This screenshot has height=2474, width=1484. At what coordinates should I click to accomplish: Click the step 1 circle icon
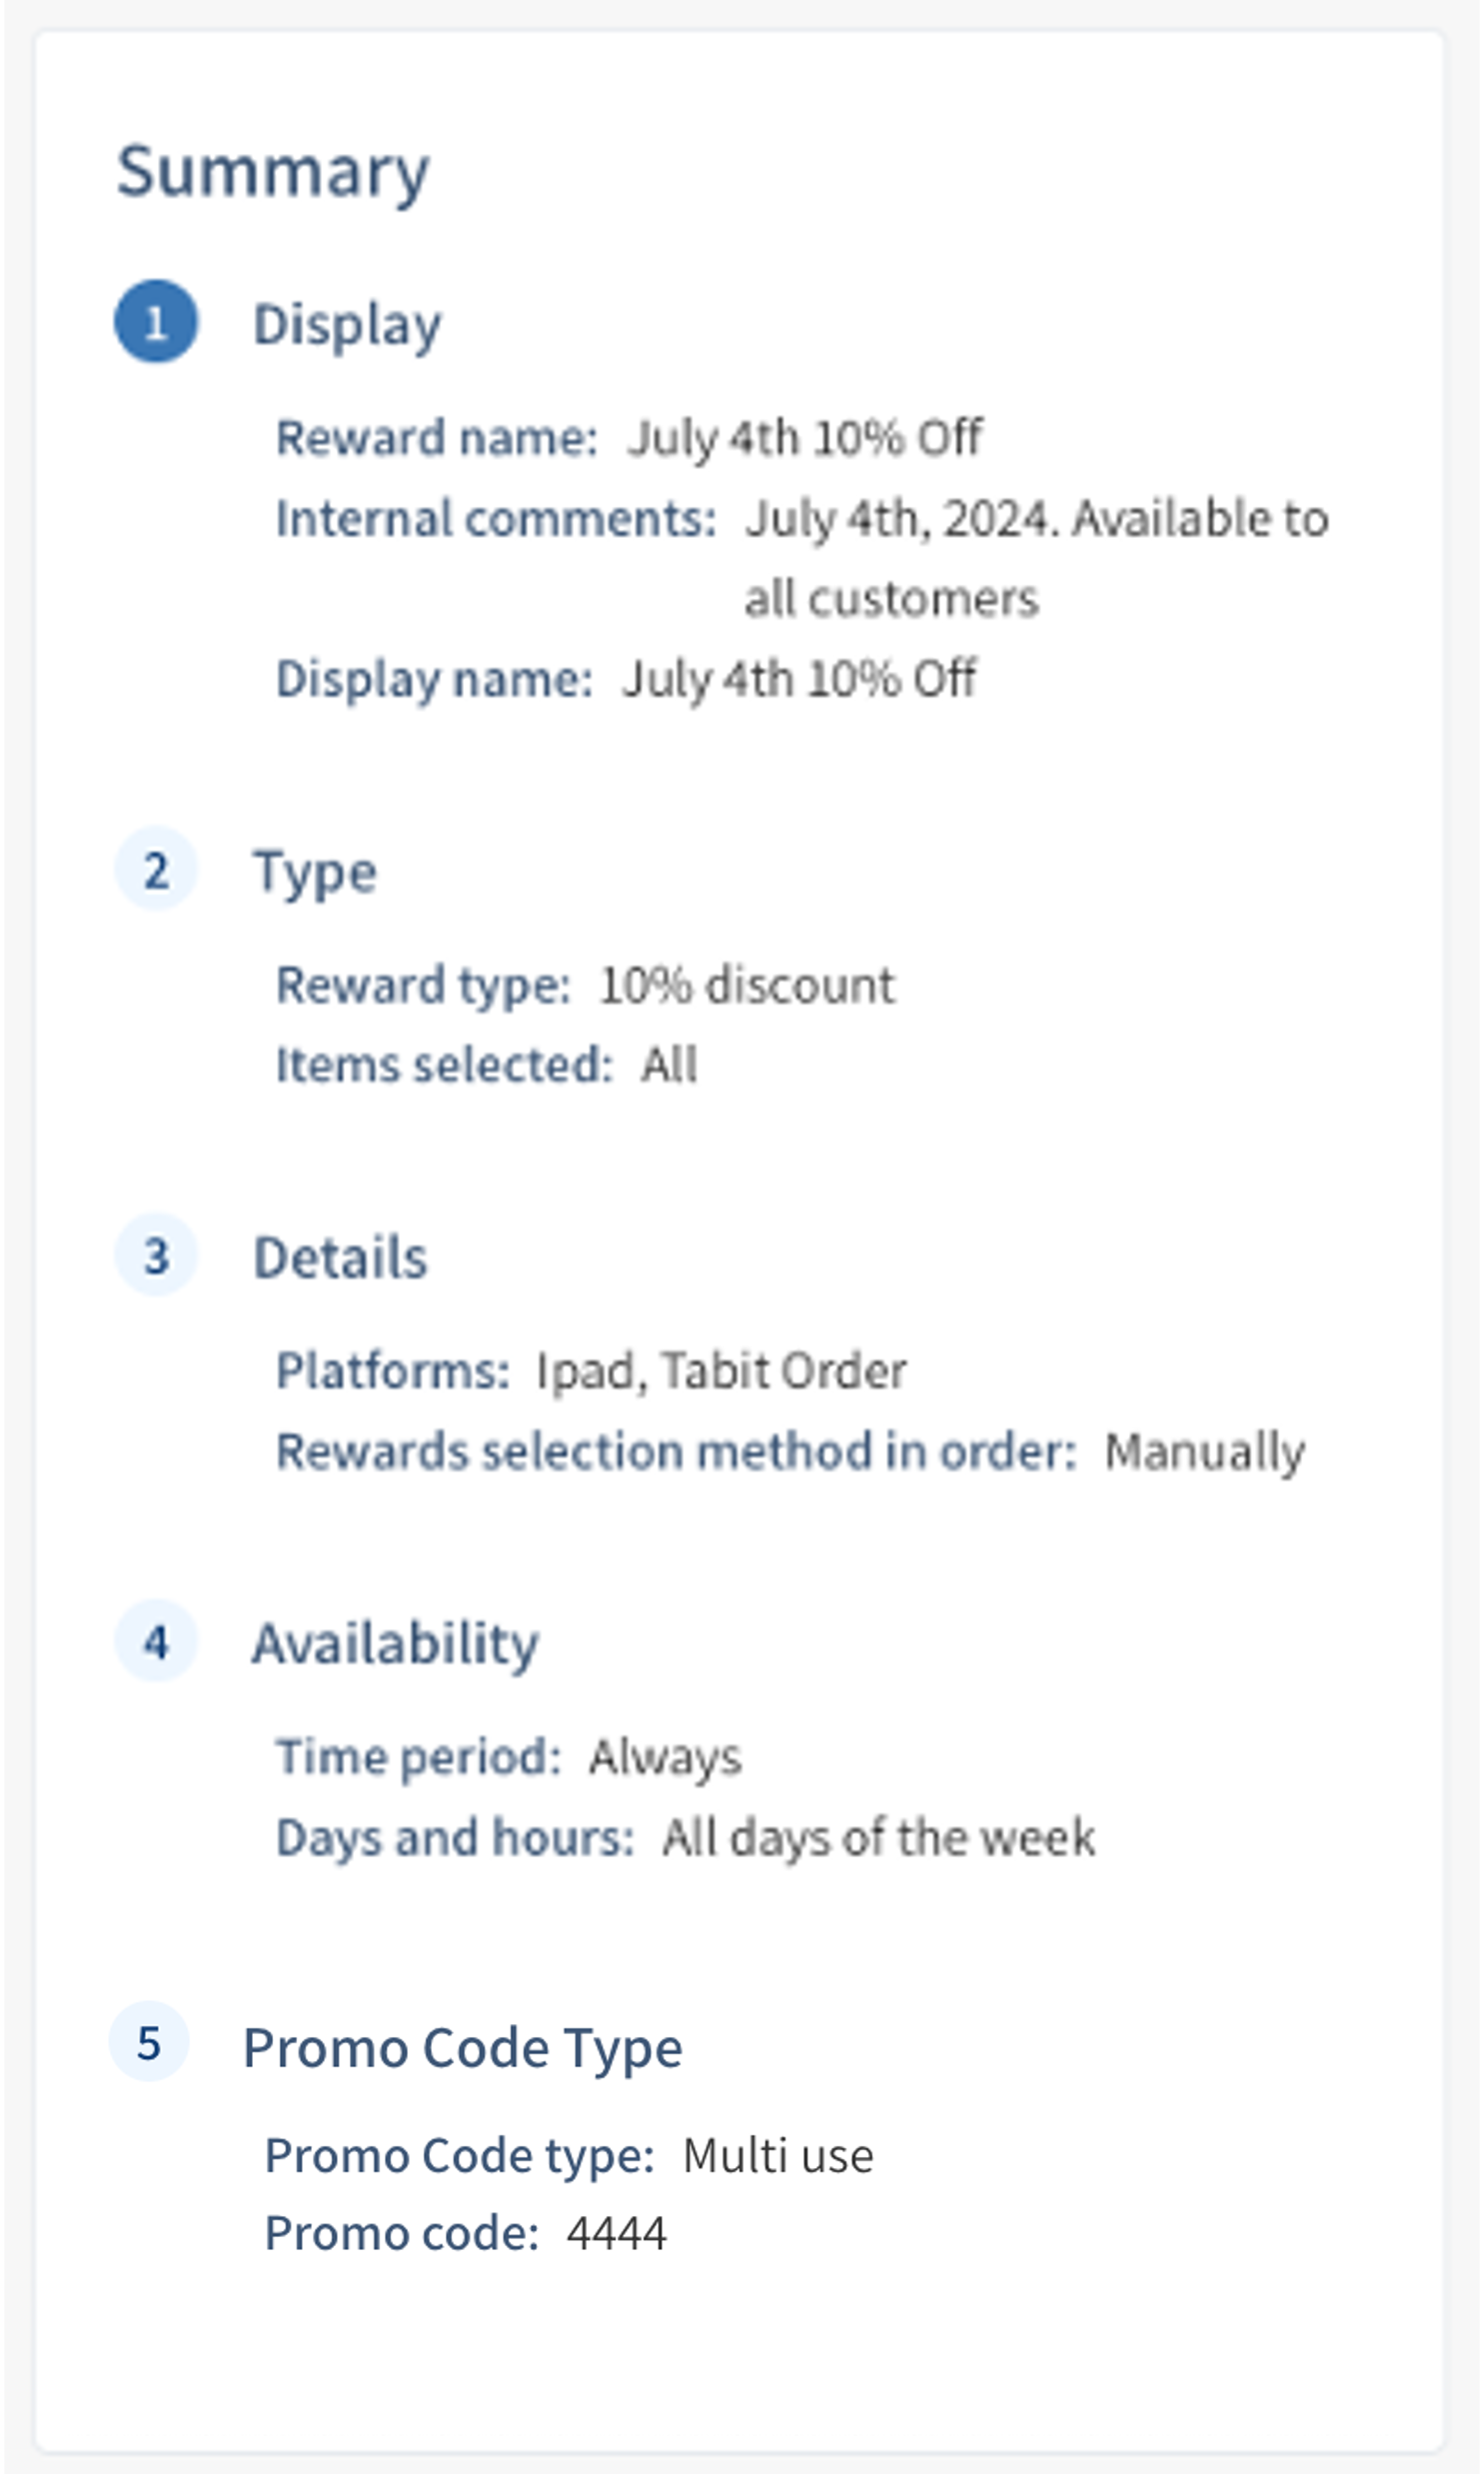(156, 322)
